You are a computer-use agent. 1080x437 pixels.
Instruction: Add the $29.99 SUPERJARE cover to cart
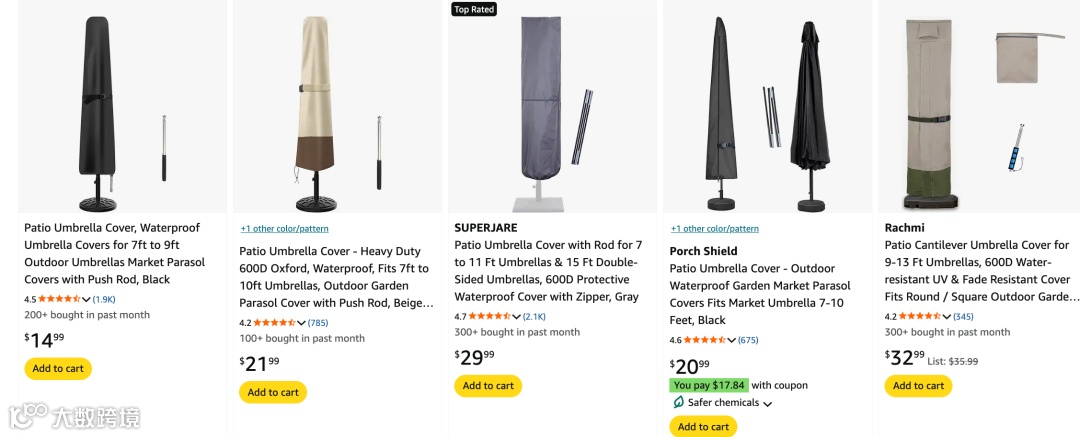pos(488,385)
